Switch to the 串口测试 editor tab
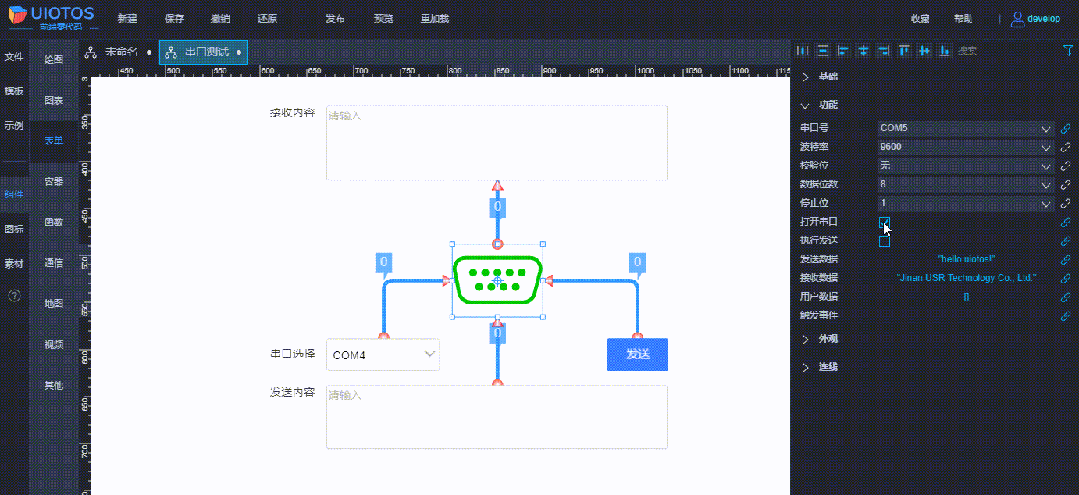Image resolution: width=1079 pixels, height=495 pixels. [x=203, y=52]
